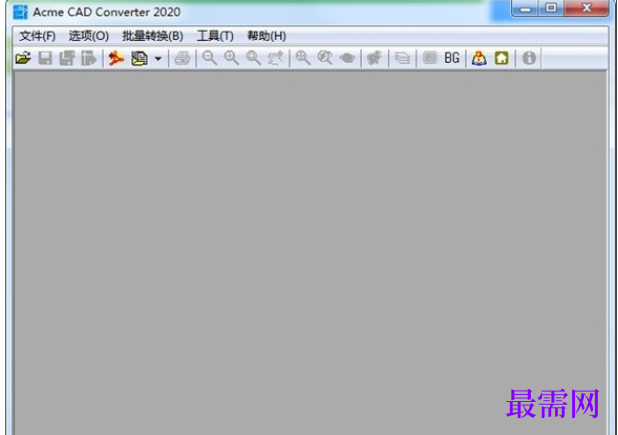Toggle background color with BG button
This screenshot has height=435, width=618.
click(452, 58)
